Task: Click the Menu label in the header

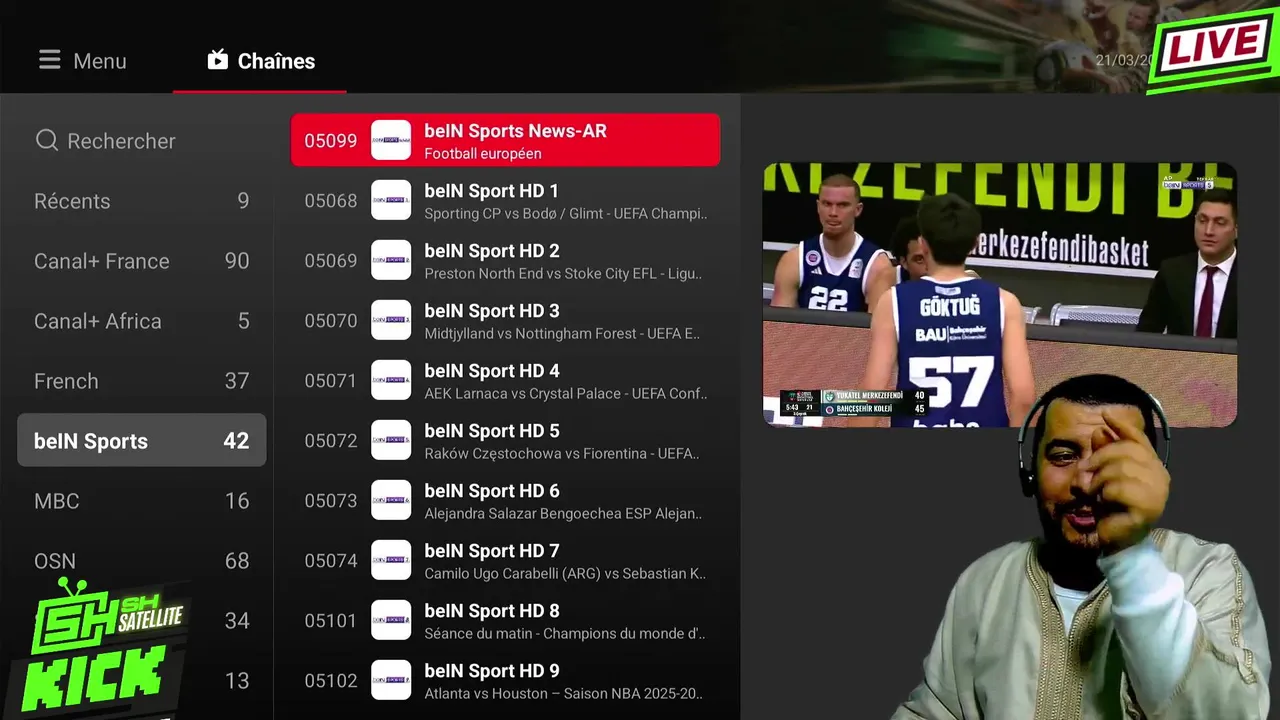Action: [100, 61]
